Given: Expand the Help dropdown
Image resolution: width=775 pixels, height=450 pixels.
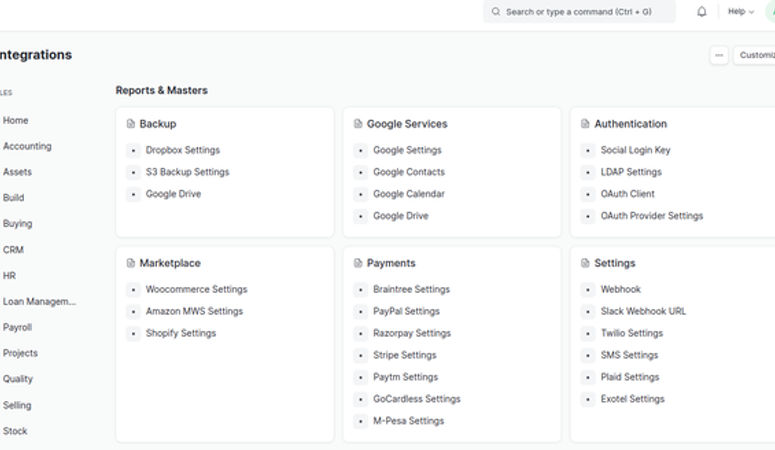Looking at the screenshot, I should pyautogui.click(x=740, y=12).
